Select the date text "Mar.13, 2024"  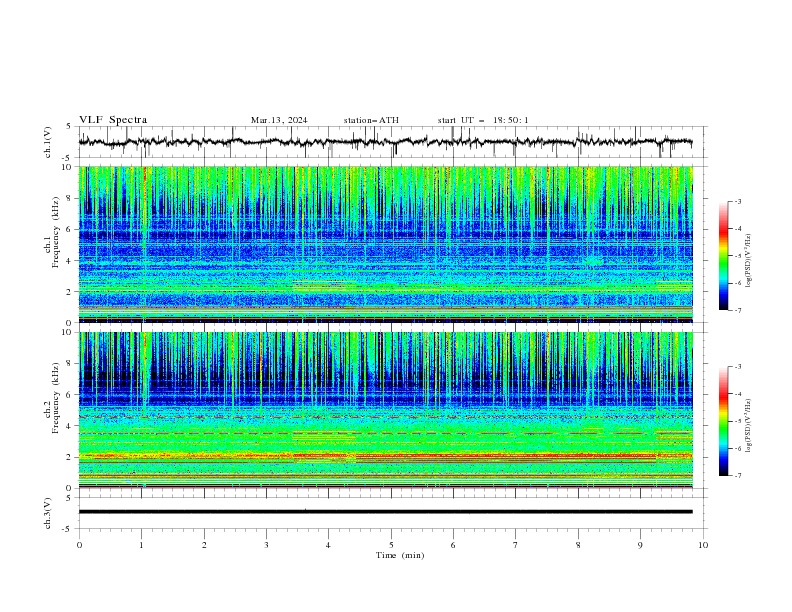(279, 120)
